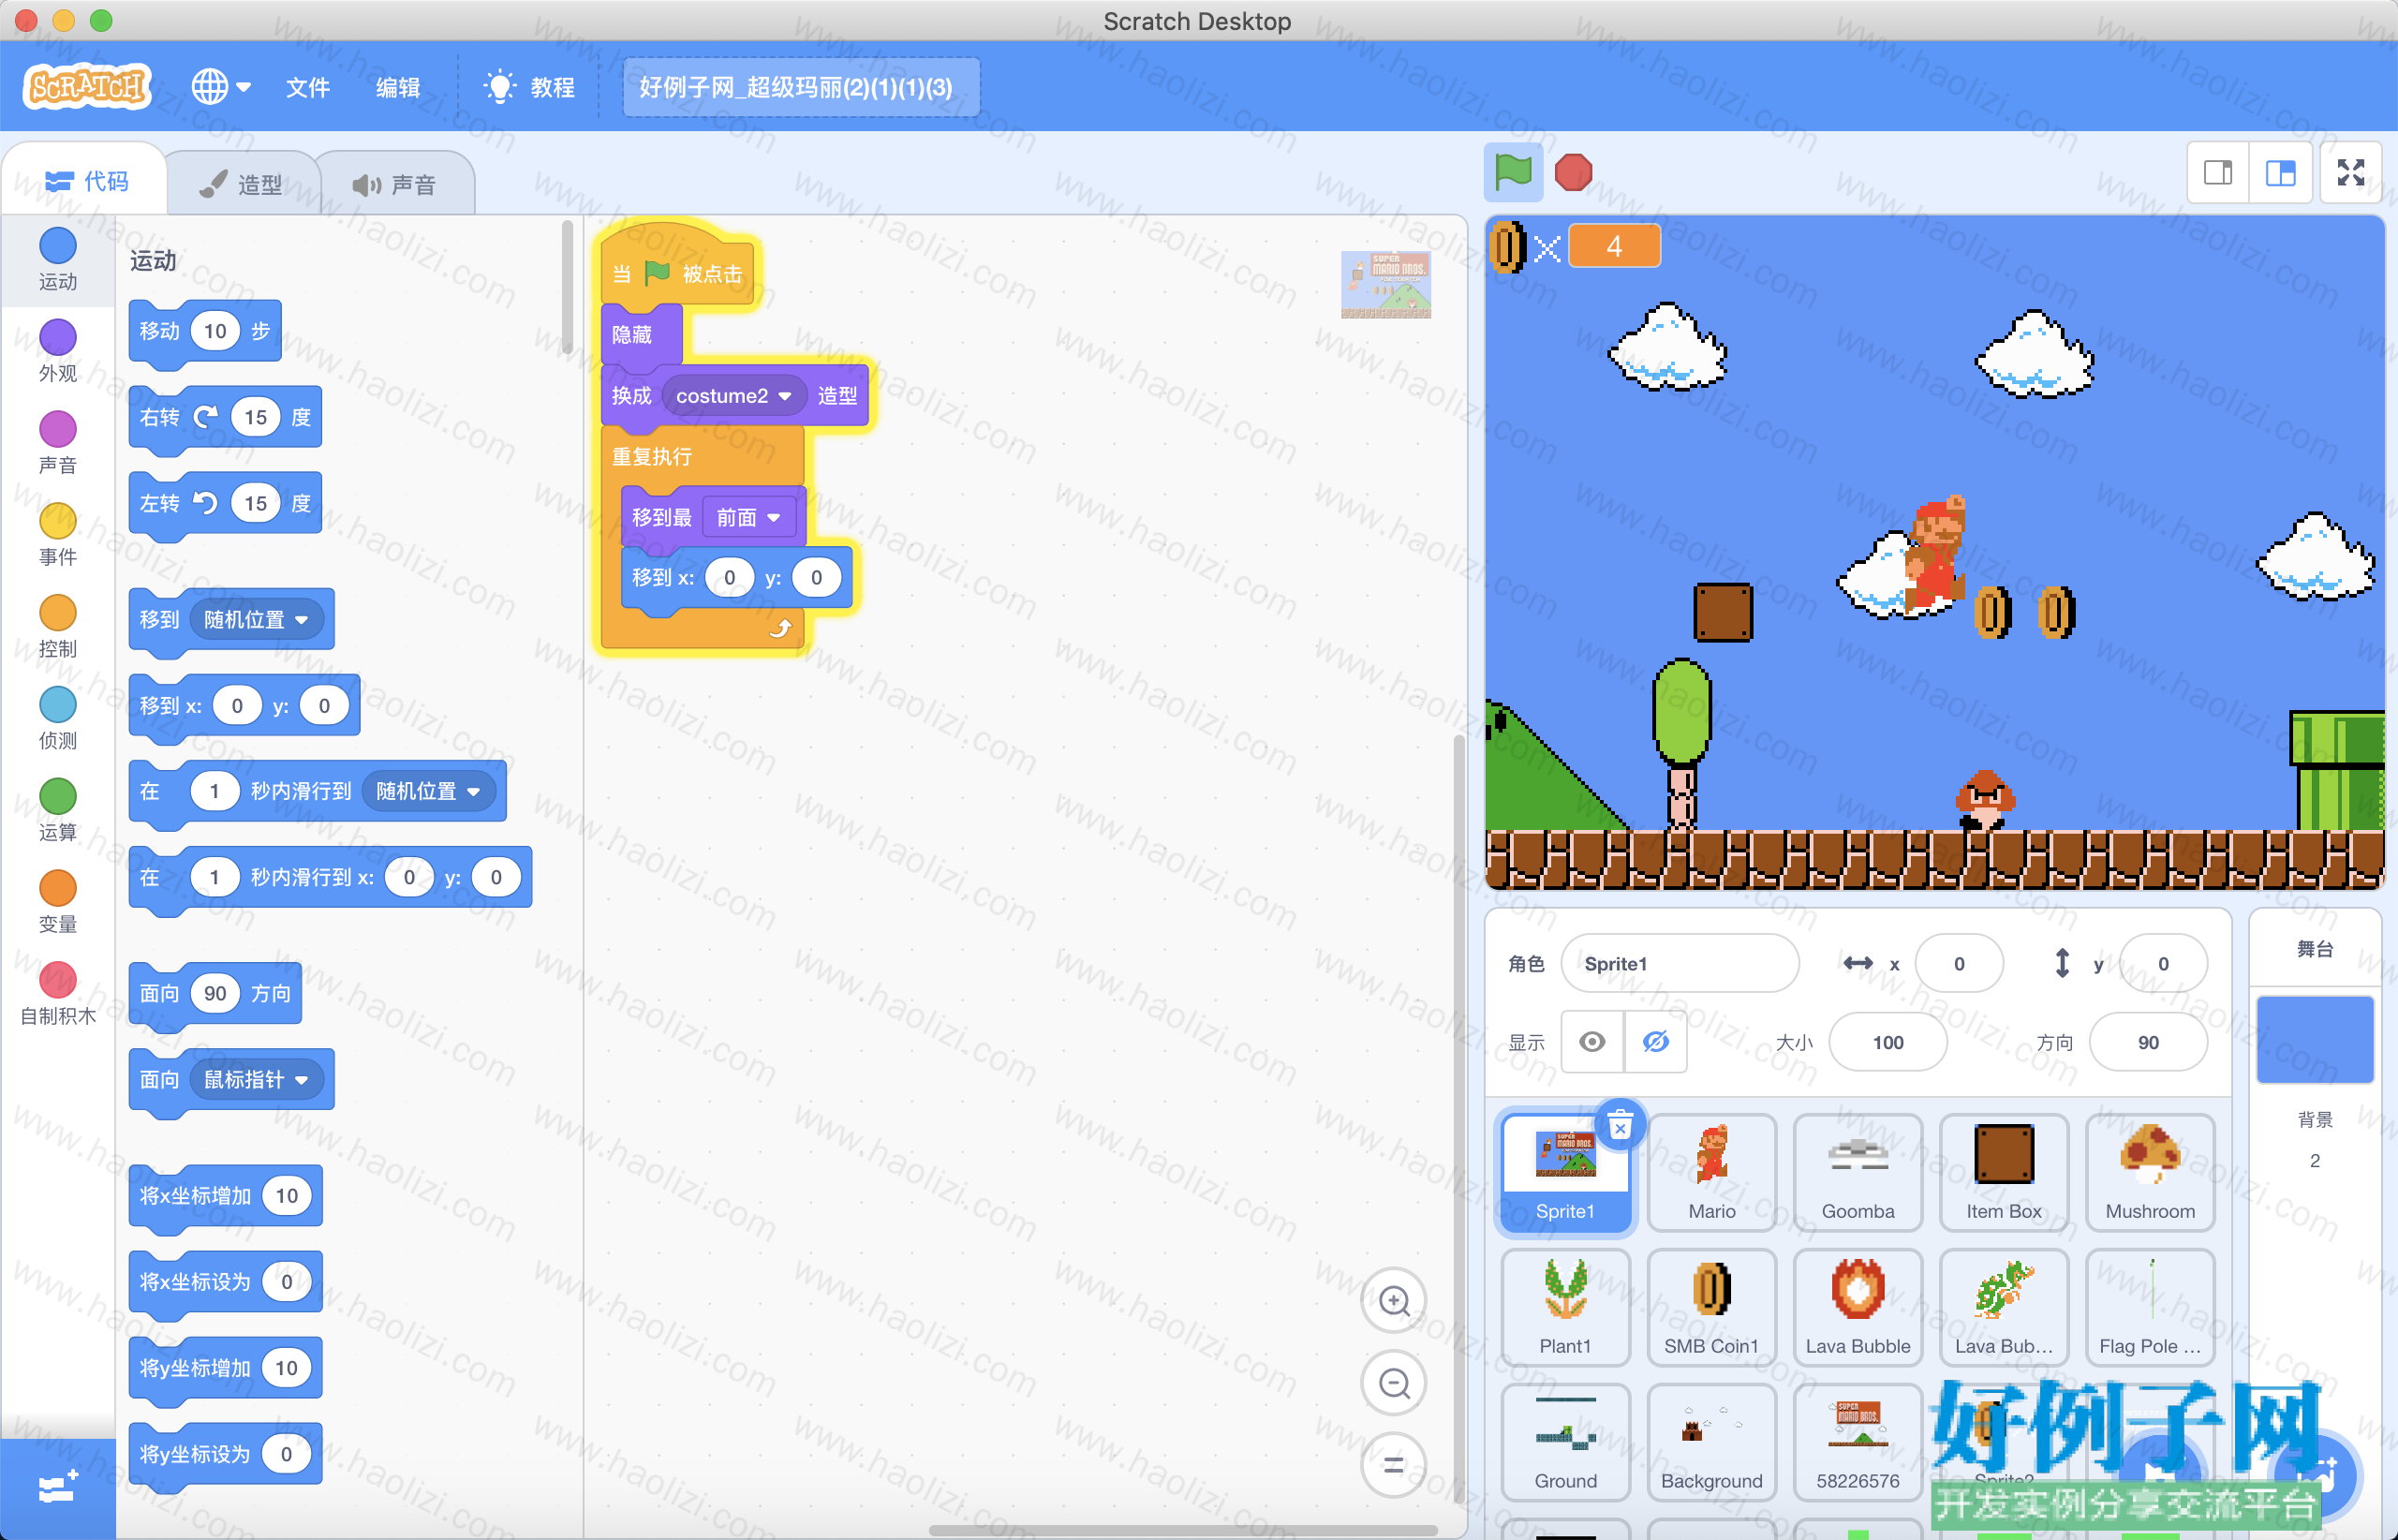The height and width of the screenshot is (1540, 2398).
Task: Zoom in the code workspace
Action: click(1393, 1301)
